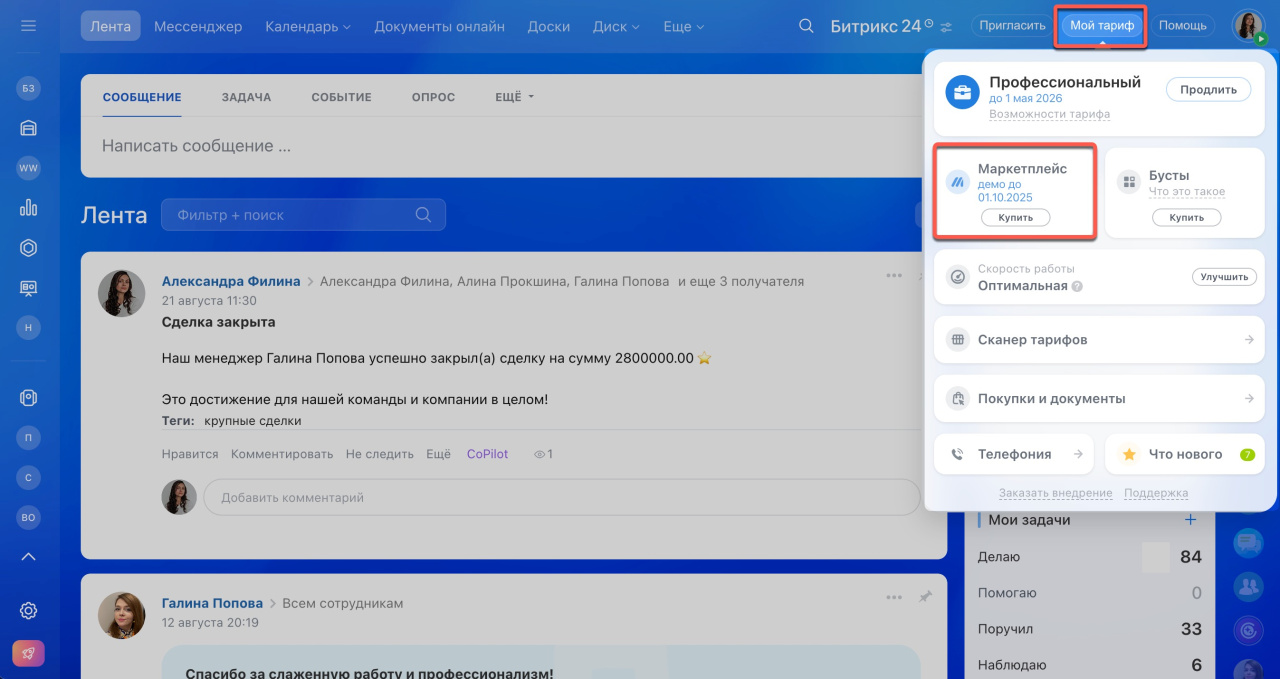
Task: Open the robot icon in sidebar
Action: [x=28, y=397]
